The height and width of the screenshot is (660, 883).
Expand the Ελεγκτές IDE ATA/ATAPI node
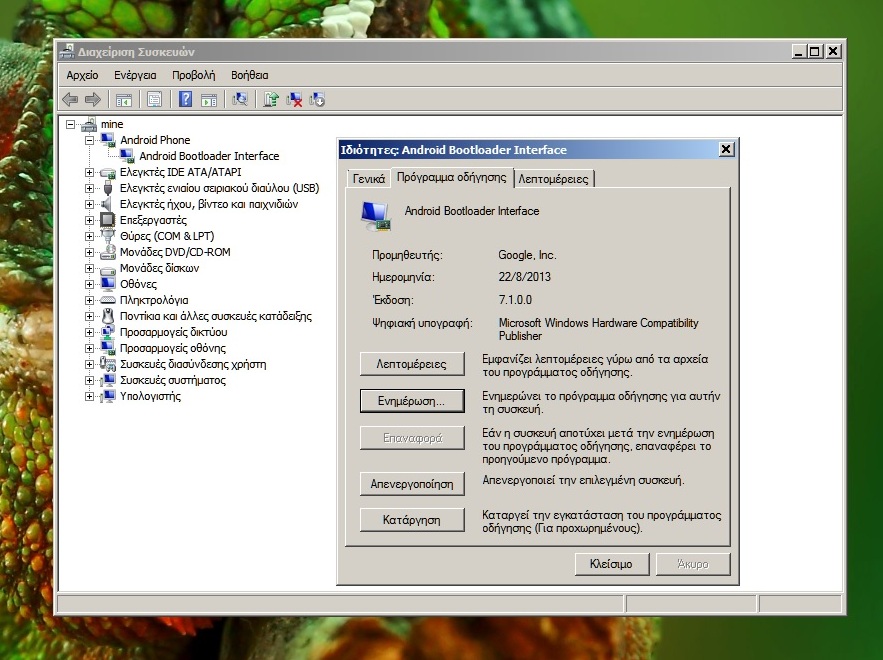click(x=89, y=172)
